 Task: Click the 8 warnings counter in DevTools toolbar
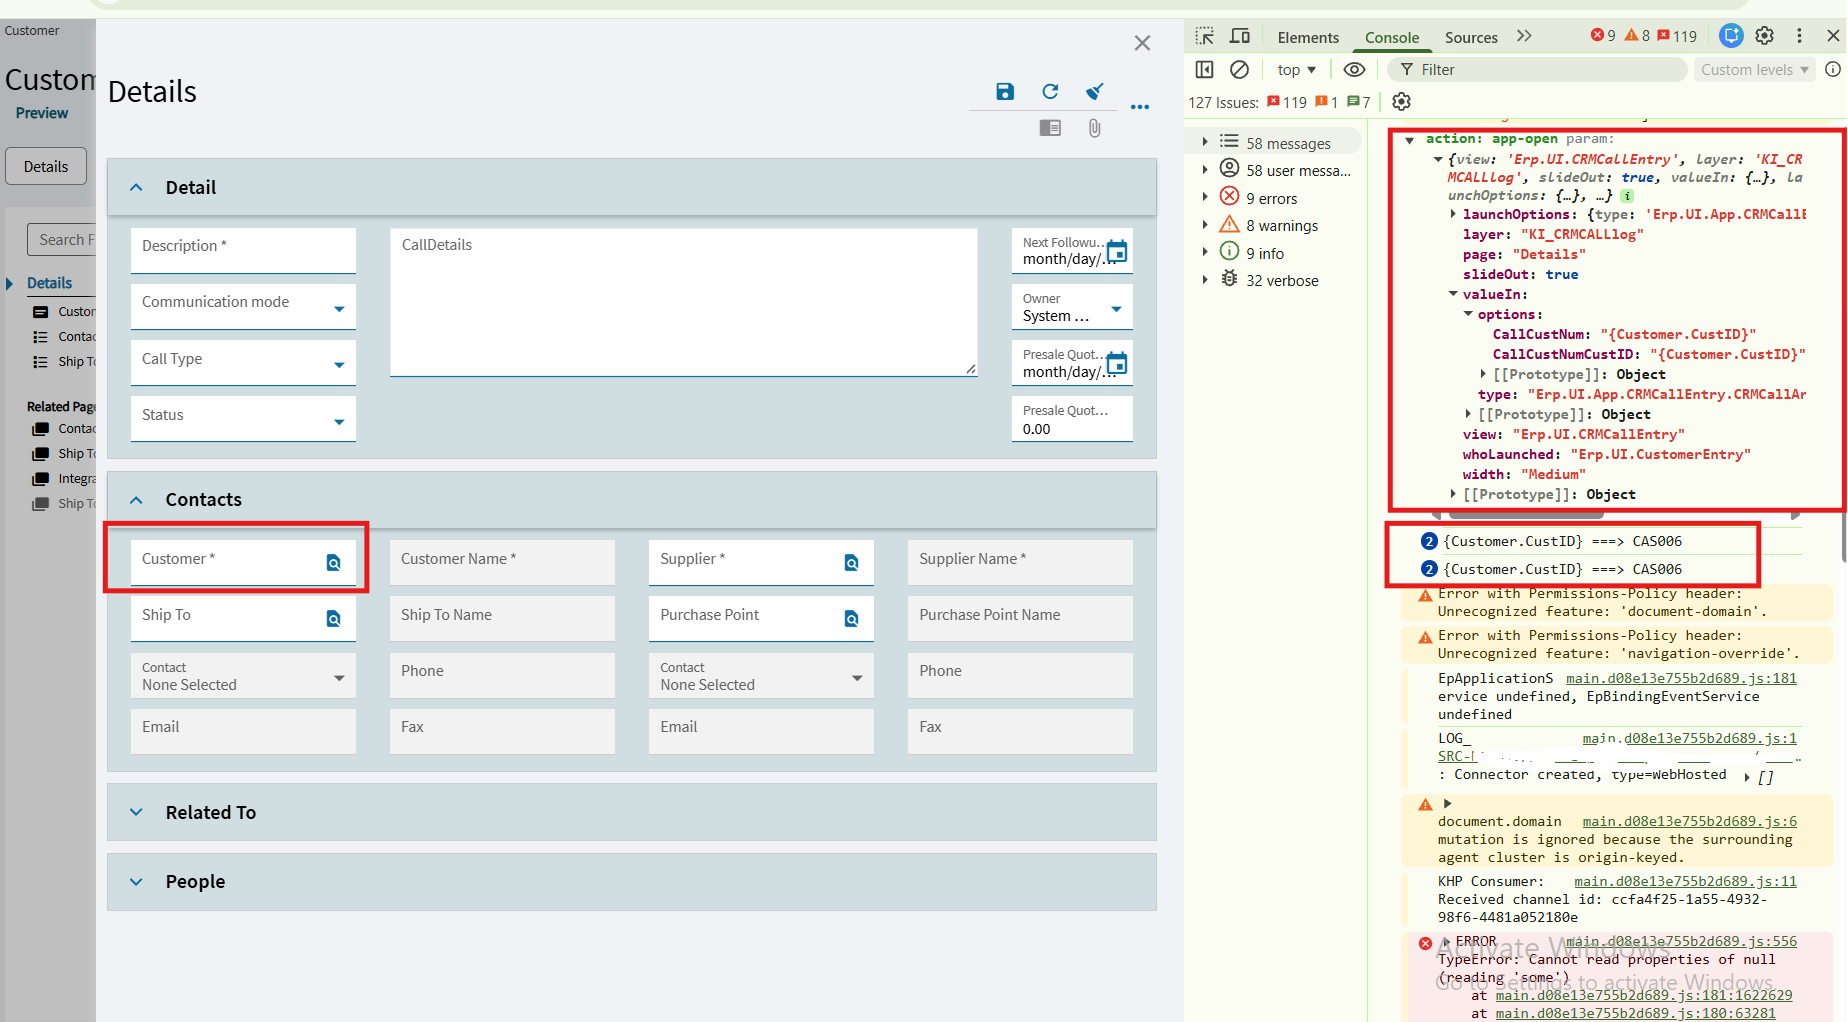coord(1637,36)
